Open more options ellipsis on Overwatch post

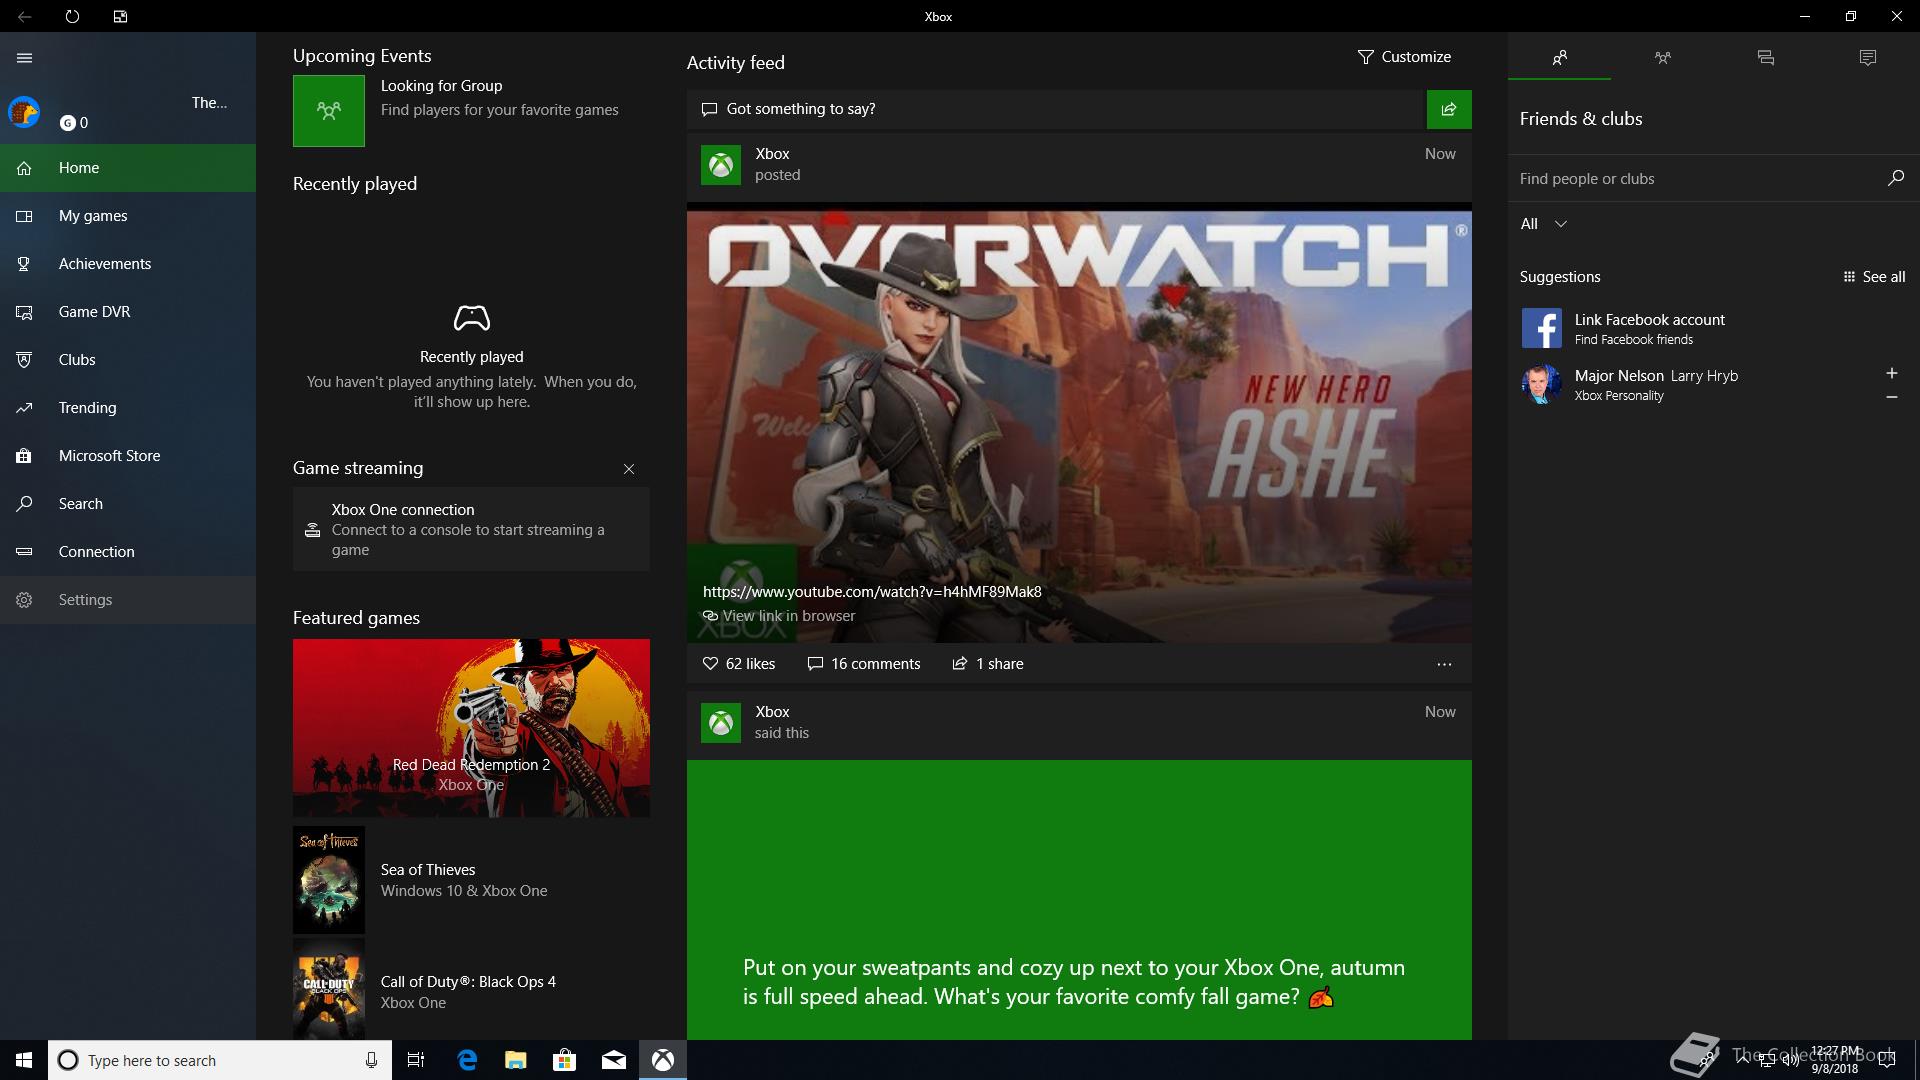coord(1444,664)
